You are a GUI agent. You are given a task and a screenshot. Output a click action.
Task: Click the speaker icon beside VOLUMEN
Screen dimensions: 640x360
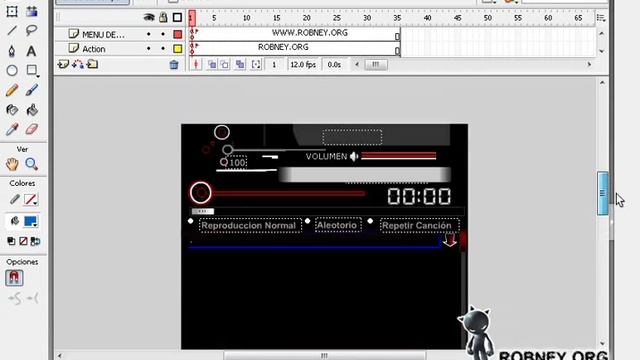click(354, 156)
